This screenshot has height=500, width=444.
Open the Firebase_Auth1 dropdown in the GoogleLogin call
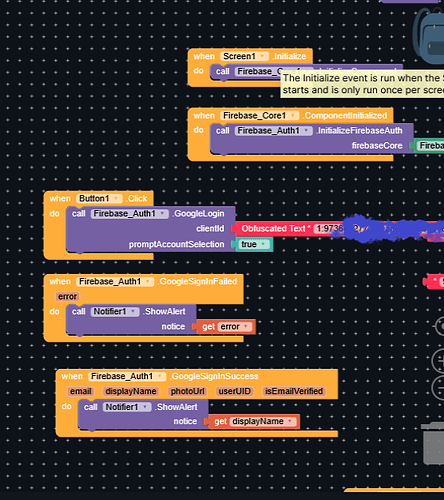[163, 214]
